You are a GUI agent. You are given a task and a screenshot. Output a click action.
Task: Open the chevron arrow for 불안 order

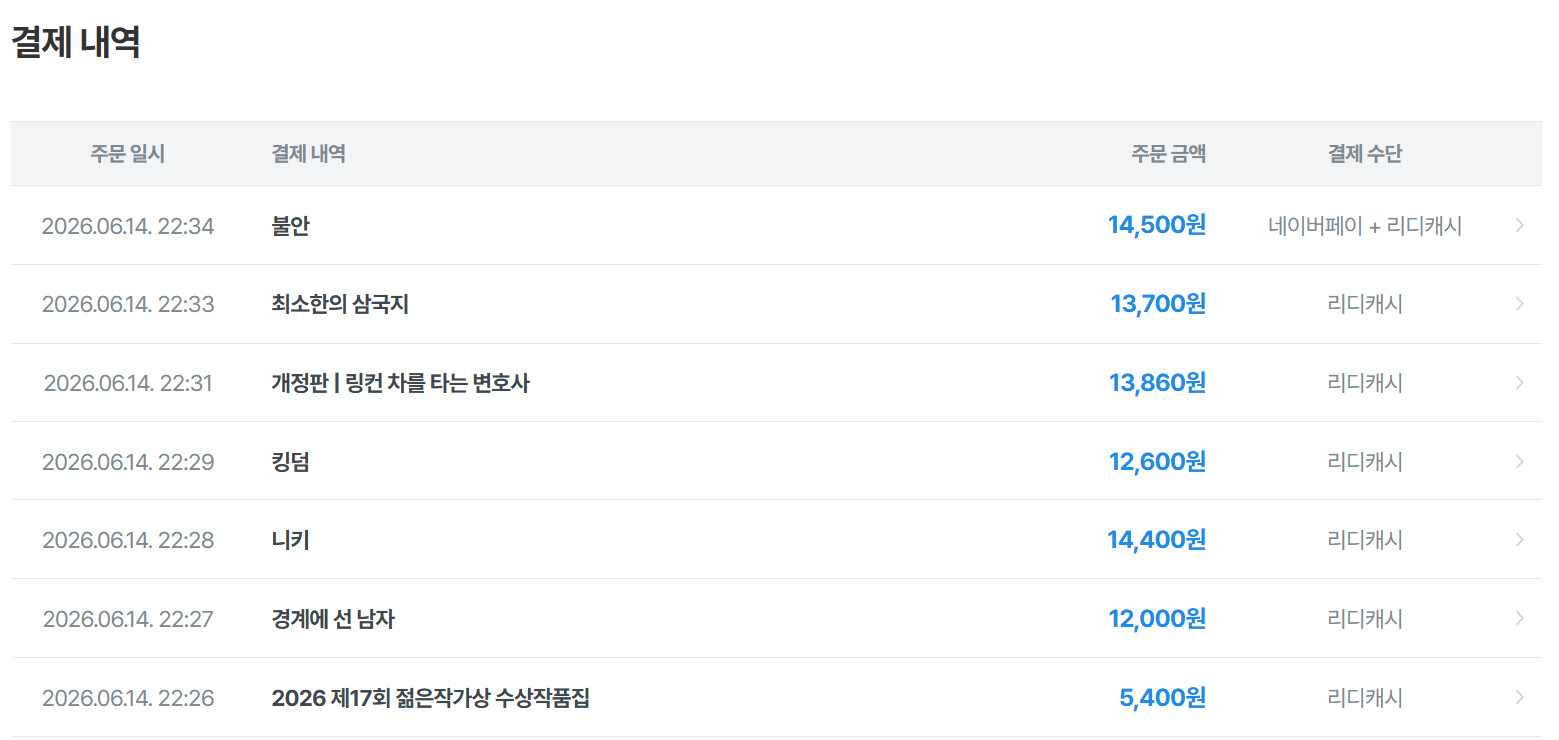[x=1519, y=225]
